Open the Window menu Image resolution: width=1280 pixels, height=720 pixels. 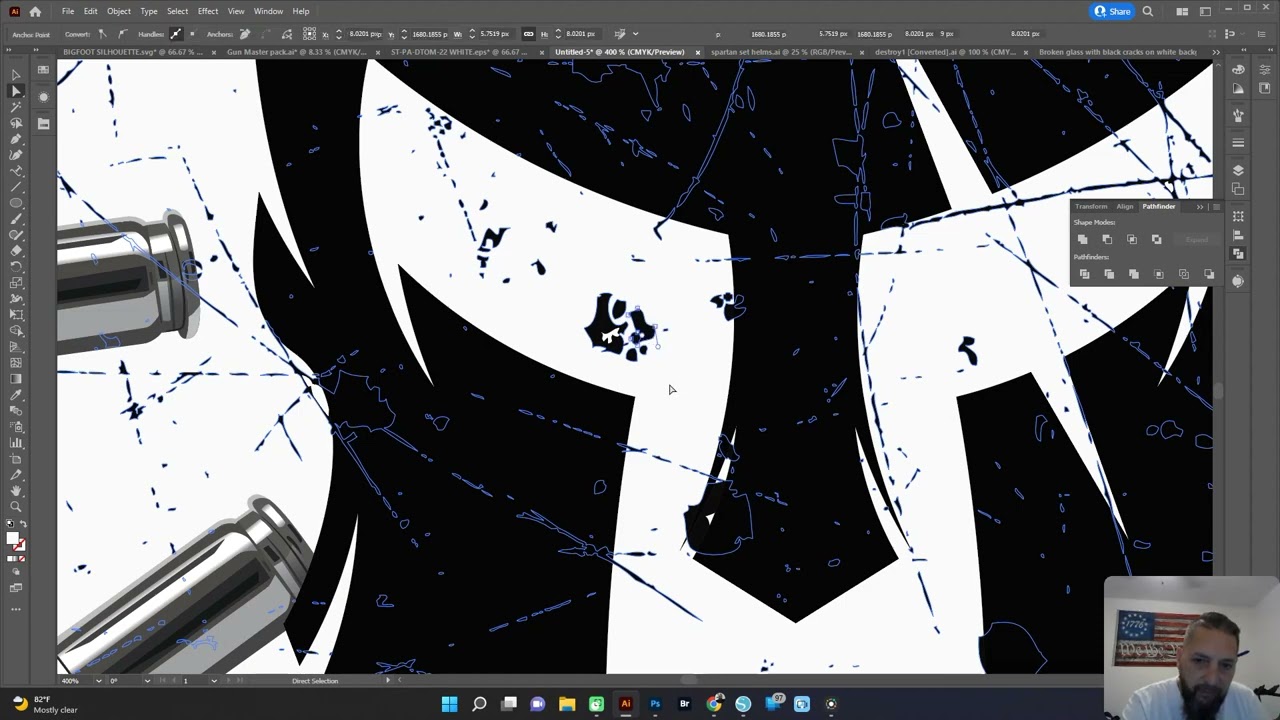coord(268,11)
